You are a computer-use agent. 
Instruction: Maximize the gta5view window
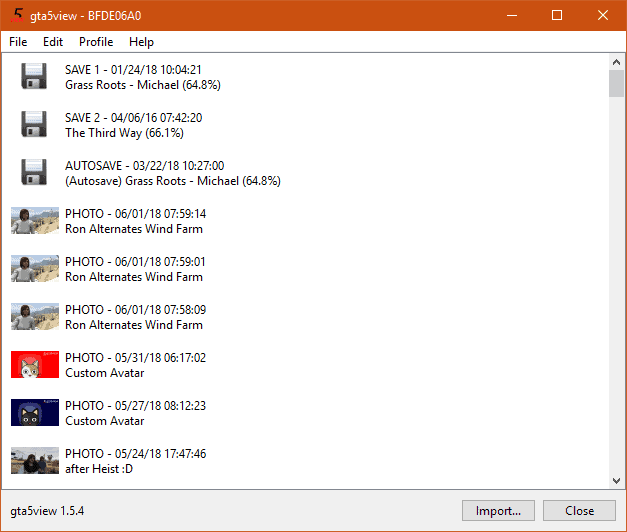pos(557,15)
